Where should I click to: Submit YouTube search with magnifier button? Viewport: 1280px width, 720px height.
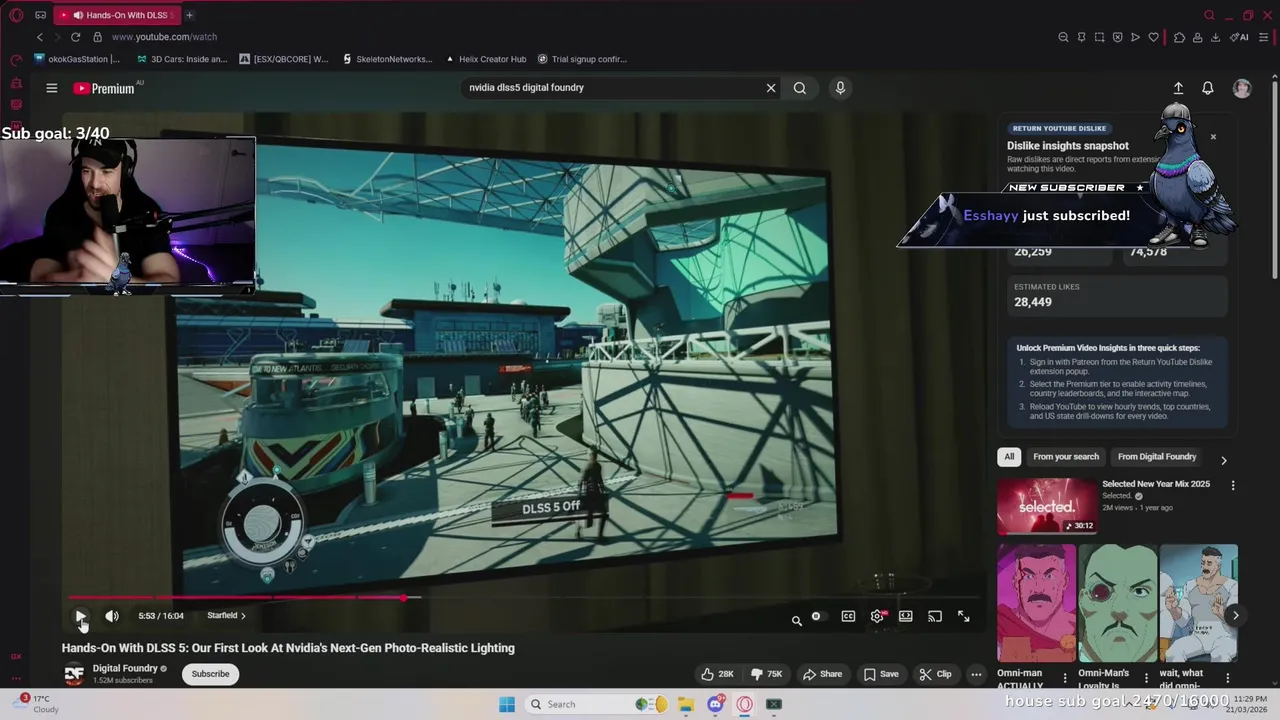(800, 88)
